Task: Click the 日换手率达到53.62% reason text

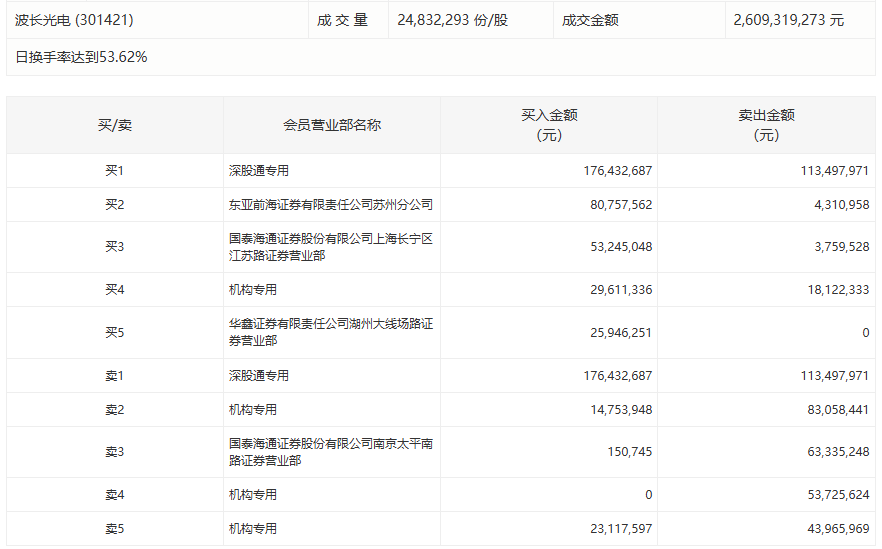Action: tap(82, 57)
